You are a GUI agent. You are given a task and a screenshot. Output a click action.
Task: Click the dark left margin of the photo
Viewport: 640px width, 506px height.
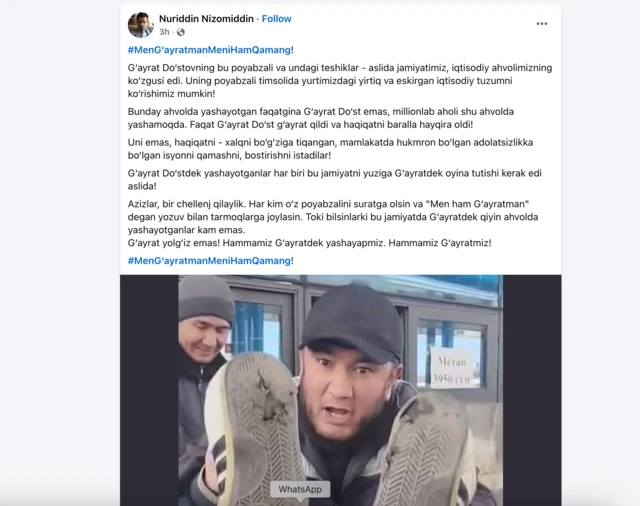[149, 390]
